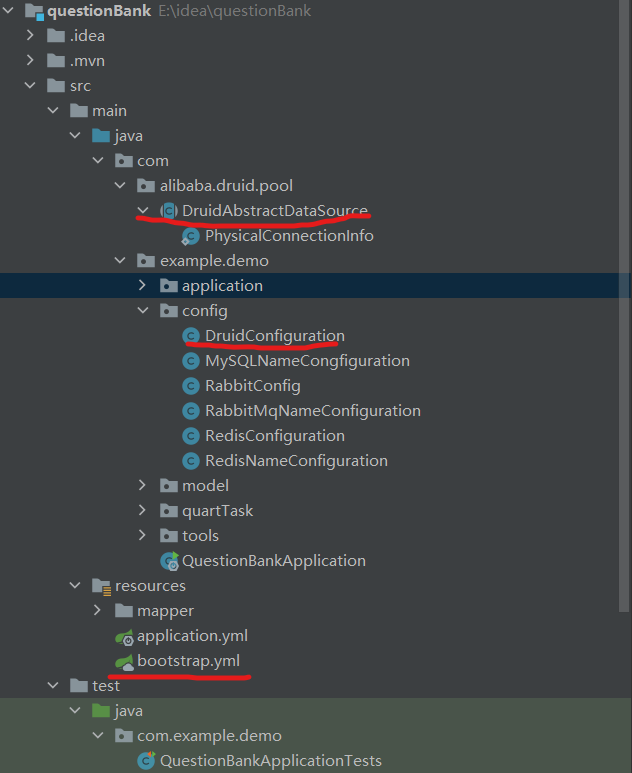
Task: Expand the mapper folder
Action: coord(98,610)
